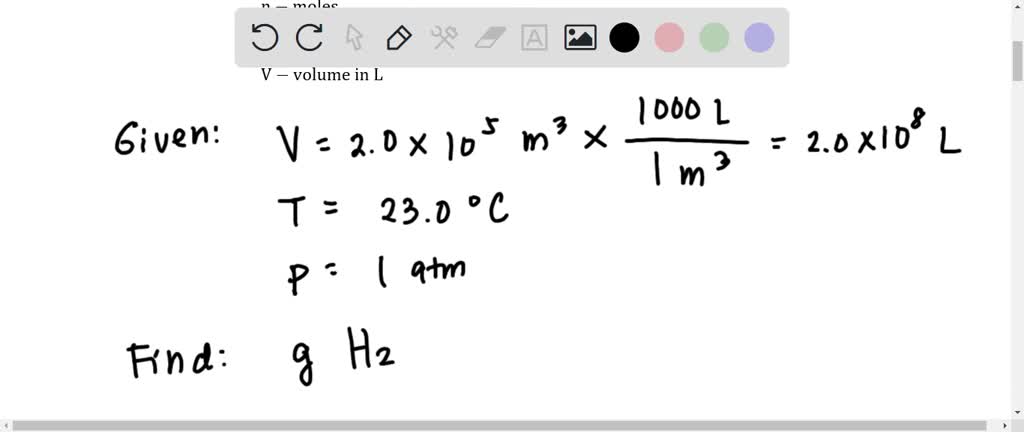Undo the last stroke
The height and width of the screenshot is (432, 1024).
click(x=264, y=38)
